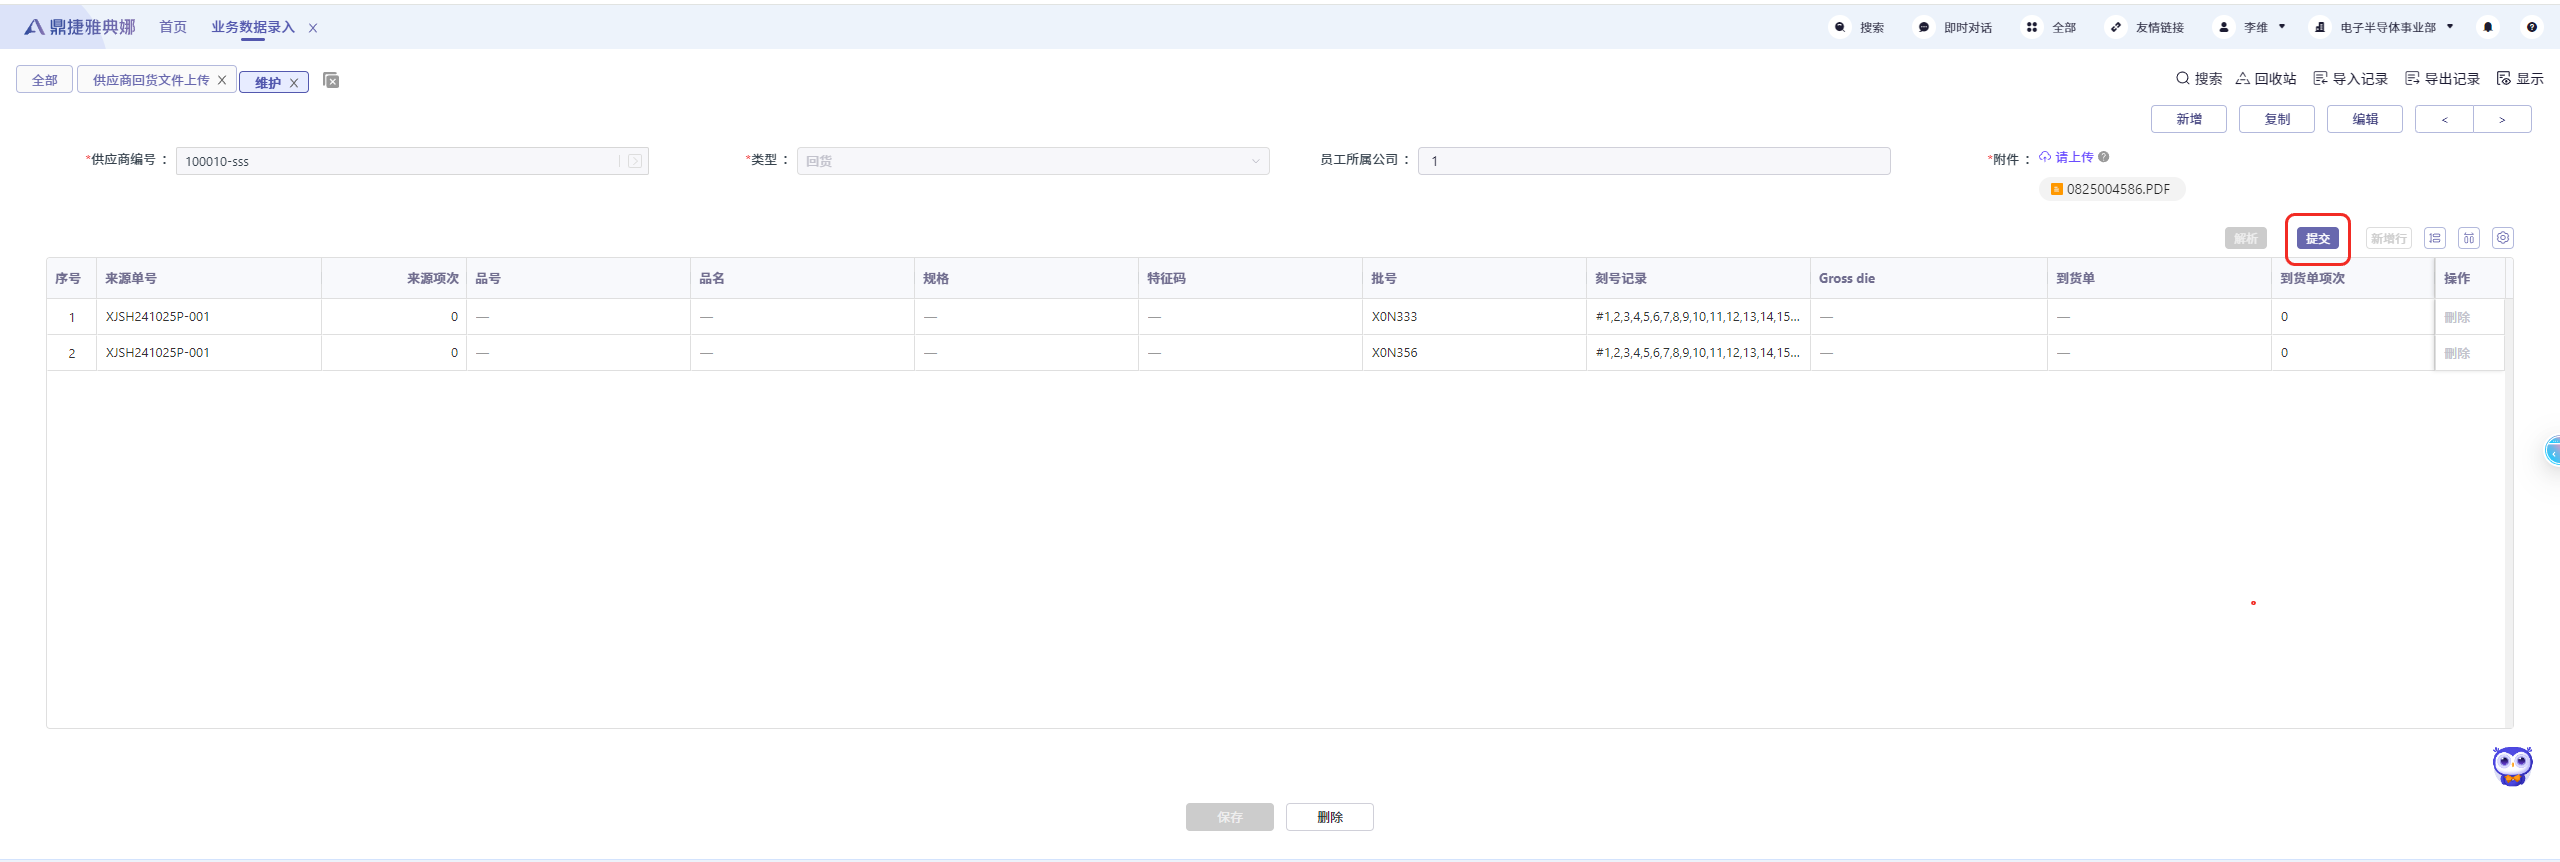The image size is (2560, 862).
Task: Click the row-height icon above the table
Action: click(x=2435, y=238)
